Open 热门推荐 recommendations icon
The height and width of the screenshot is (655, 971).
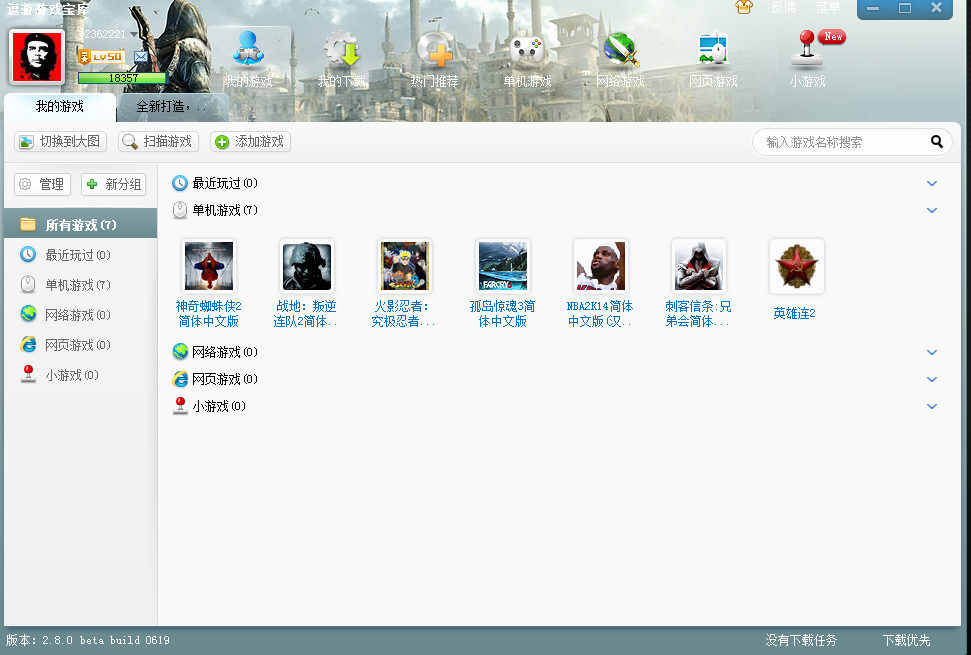[x=434, y=59]
